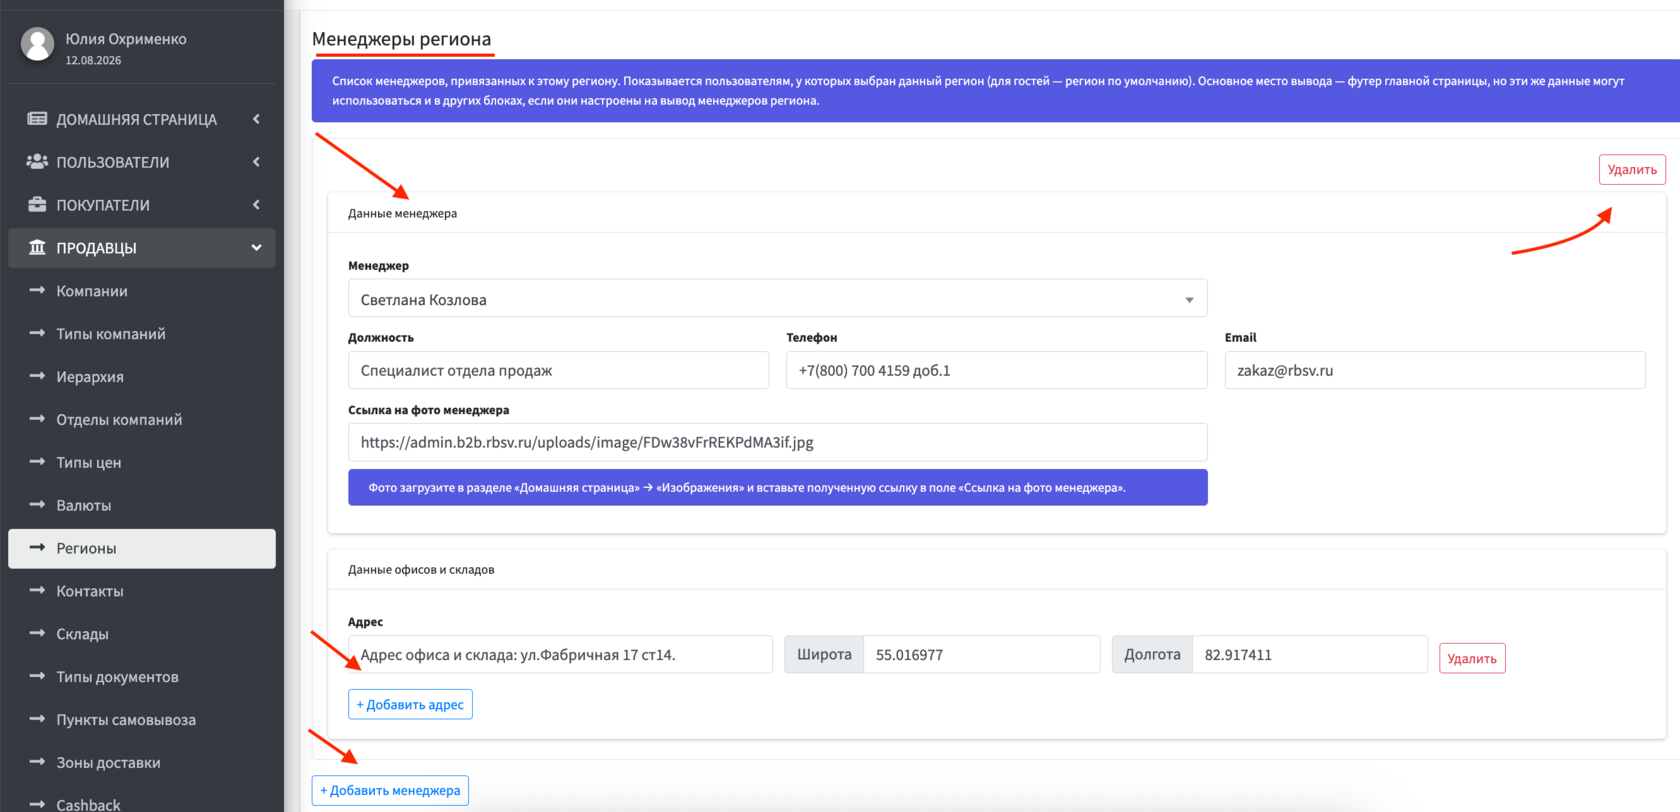
Task: Collapse the Продавцы section chevron
Action: 256,247
